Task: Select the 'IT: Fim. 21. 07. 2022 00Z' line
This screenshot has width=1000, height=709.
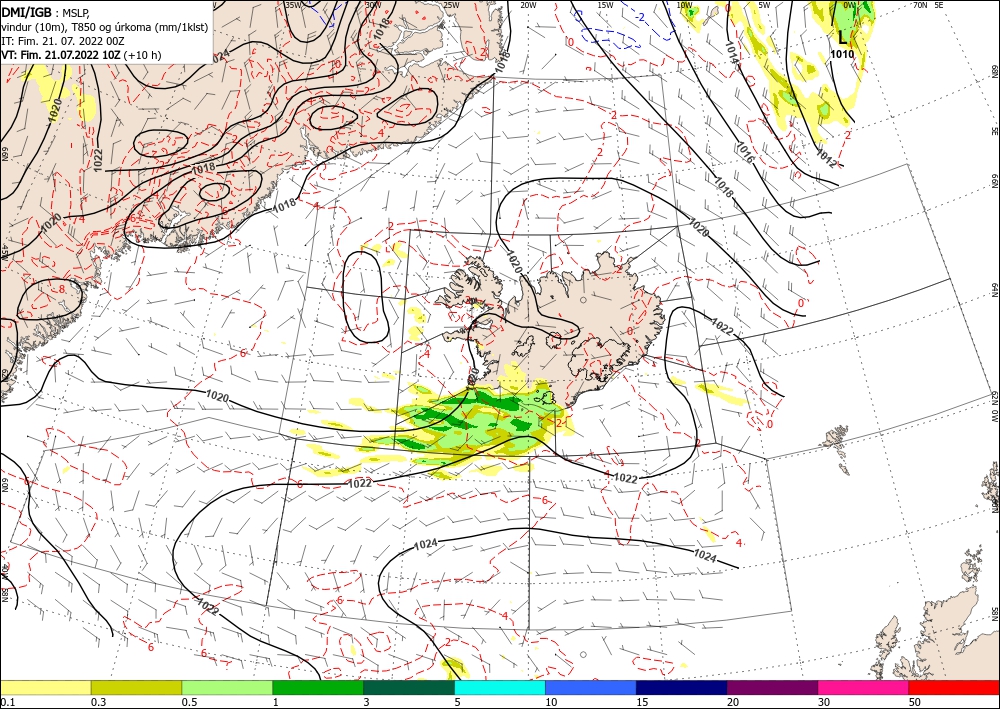Action: tap(62, 41)
